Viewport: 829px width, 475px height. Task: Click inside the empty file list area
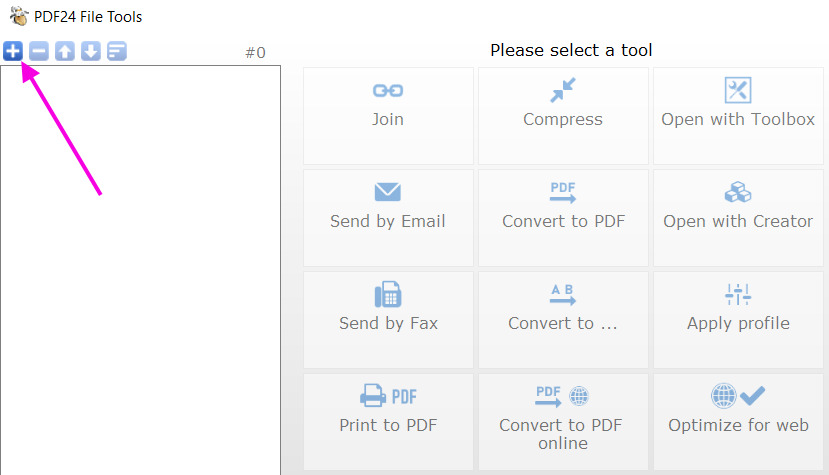pos(141,270)
